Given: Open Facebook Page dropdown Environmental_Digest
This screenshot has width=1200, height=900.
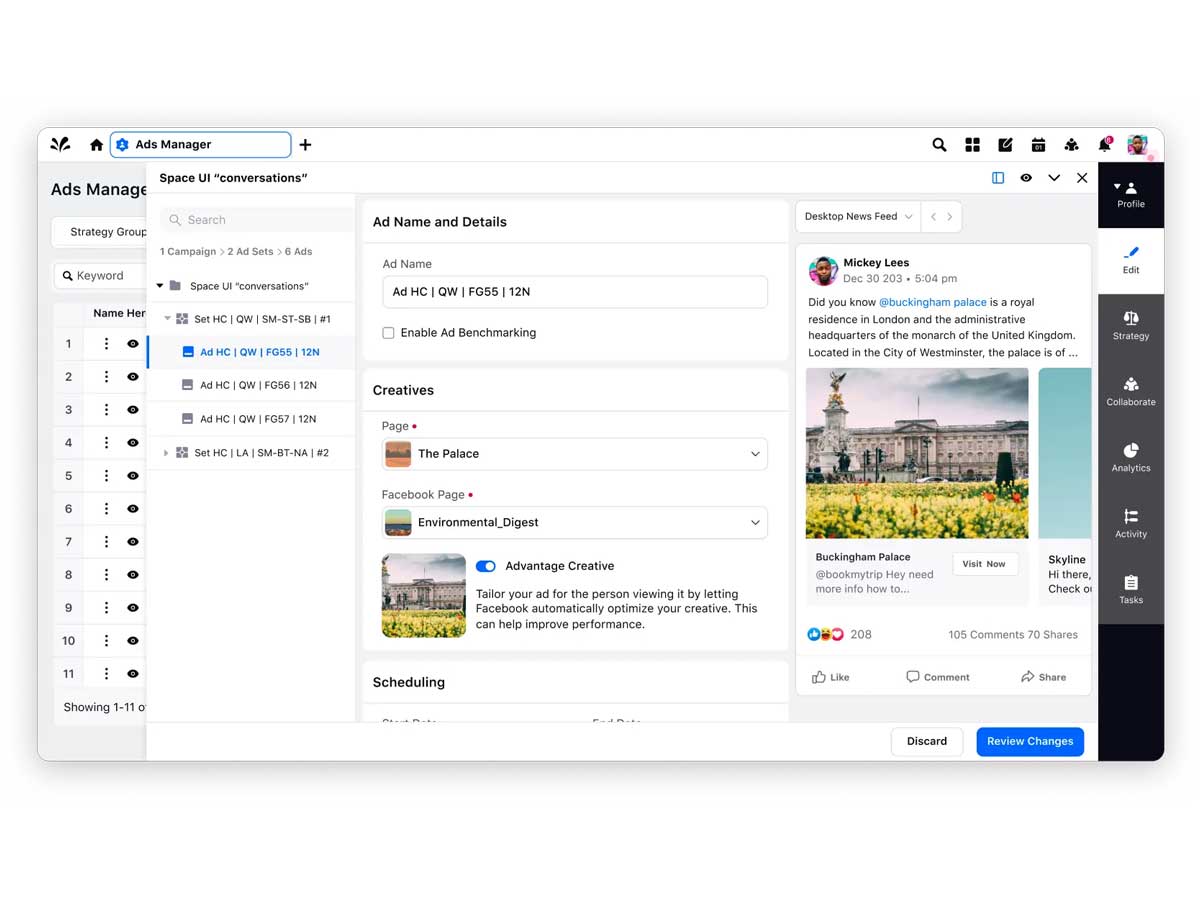Looking at the screenshot, I should coord(575,522).
